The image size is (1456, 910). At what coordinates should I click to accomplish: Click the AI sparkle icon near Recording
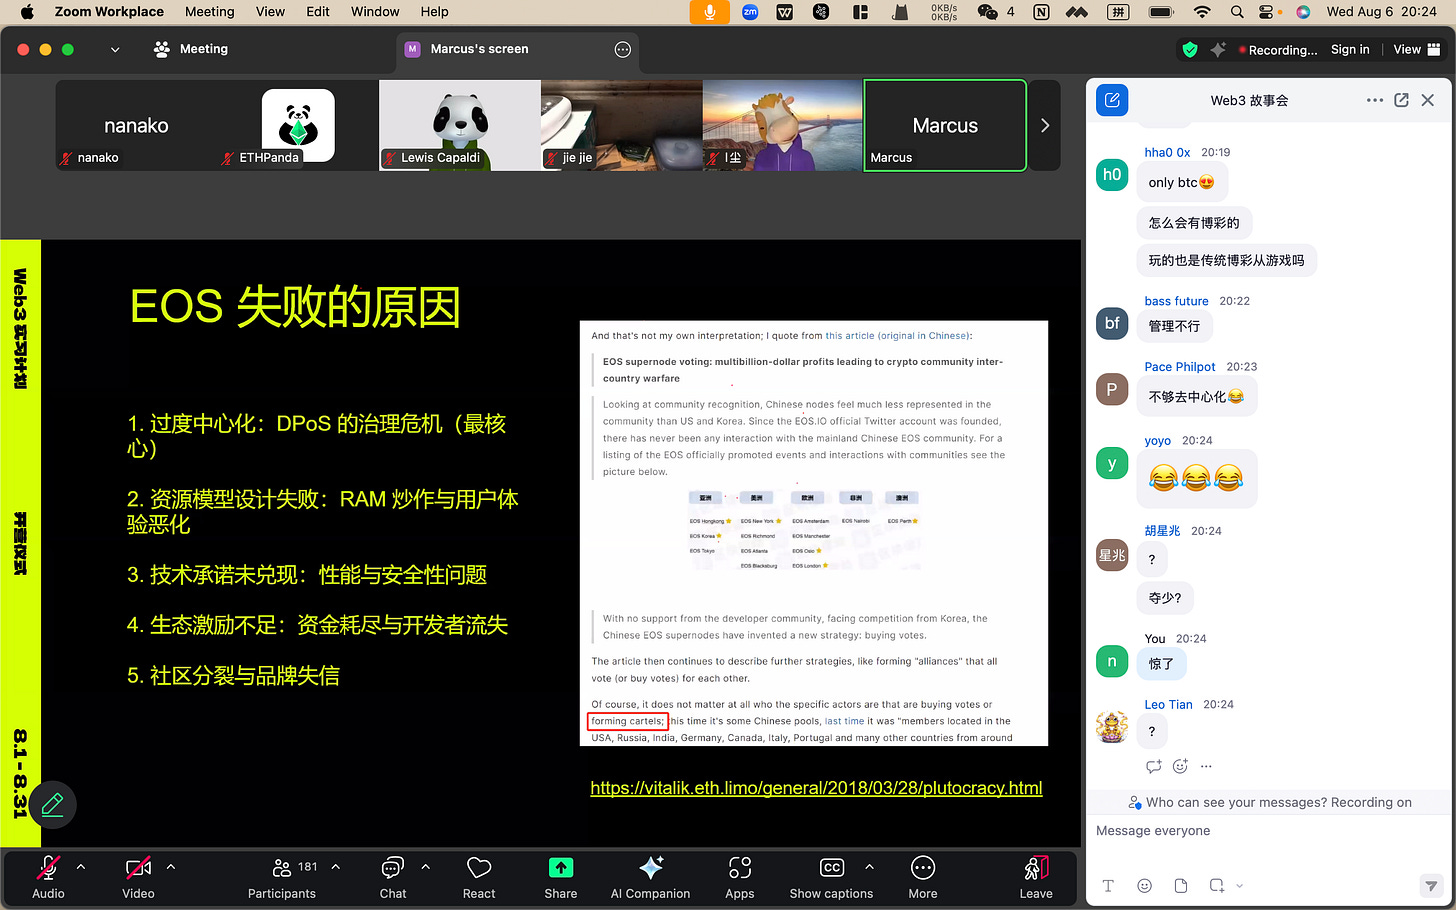pyautogui.click(x=1218, y=49)
